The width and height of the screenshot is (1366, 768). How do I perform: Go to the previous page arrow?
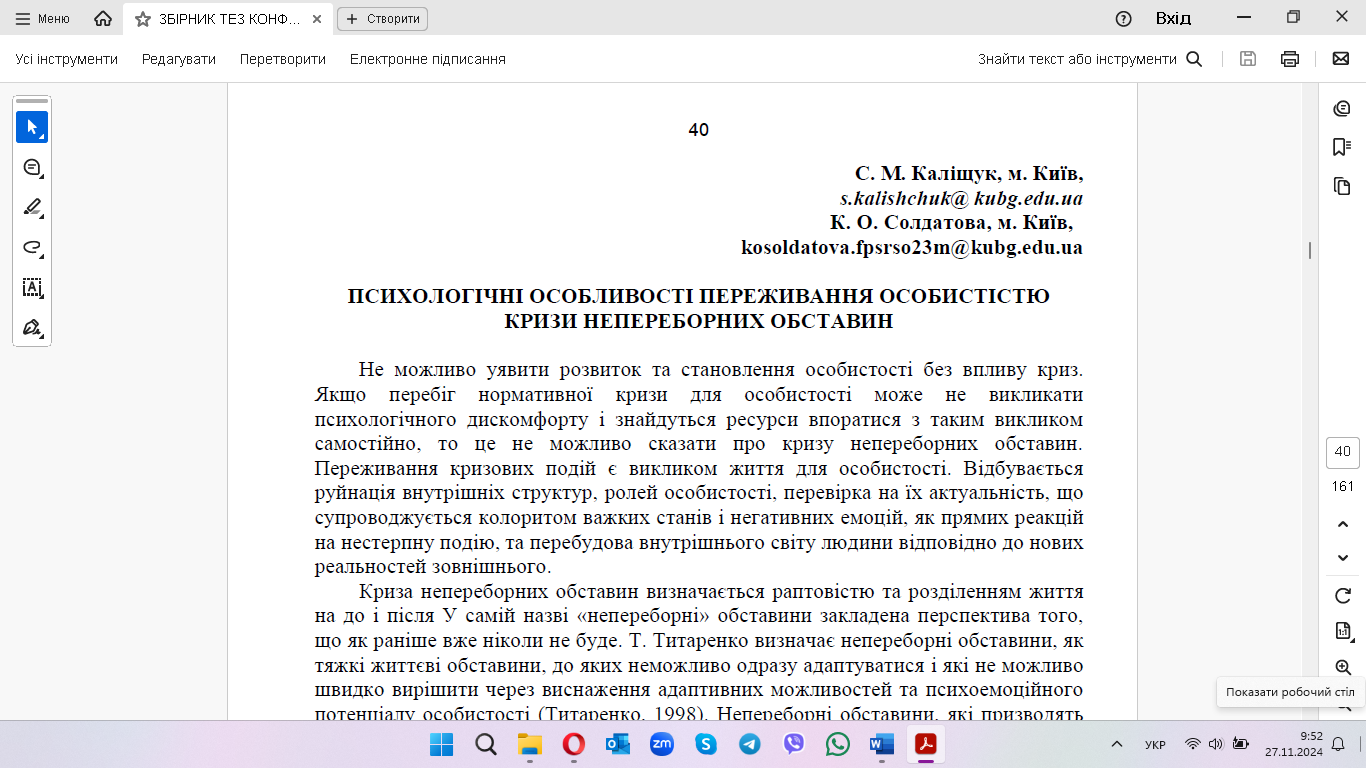pyautogui.click(x=1342, y=524)
